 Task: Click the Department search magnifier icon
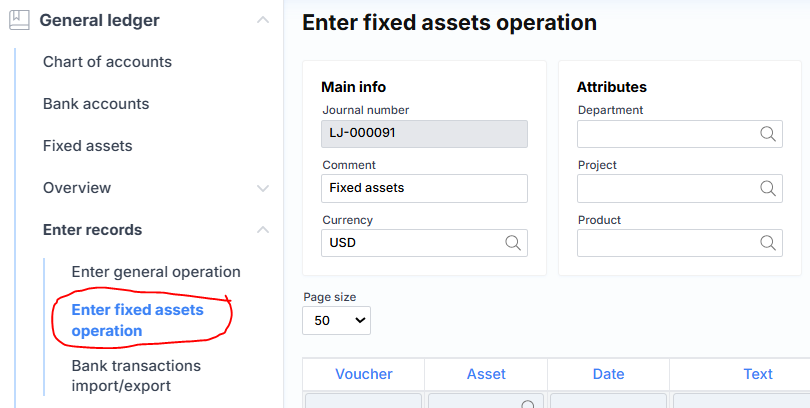pyautogui.click(x=768, y=134)
